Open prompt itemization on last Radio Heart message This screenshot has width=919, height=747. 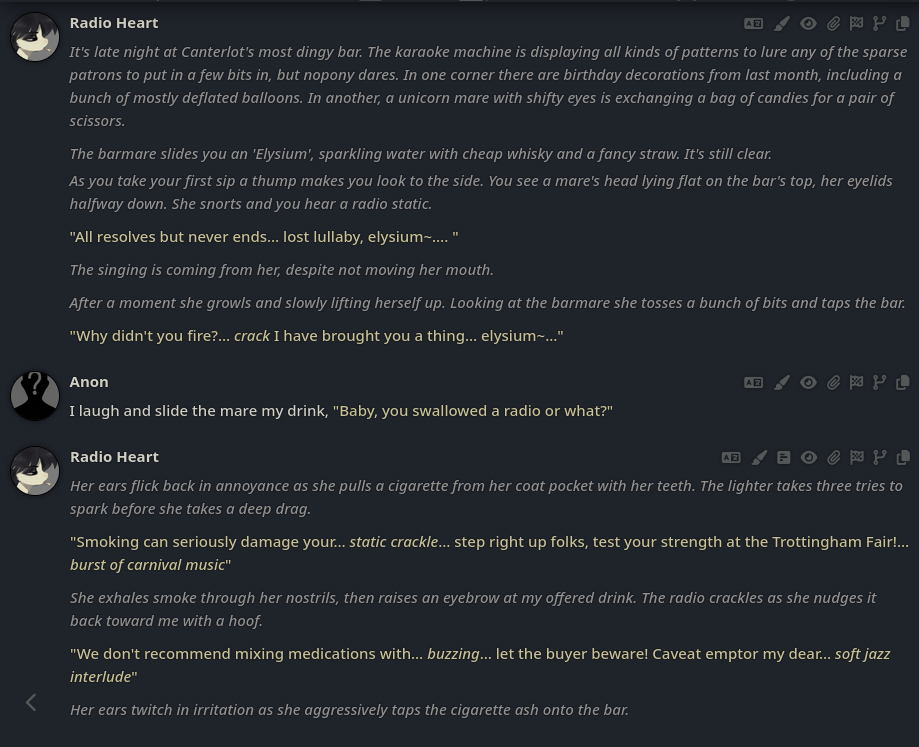coord(784,458)
